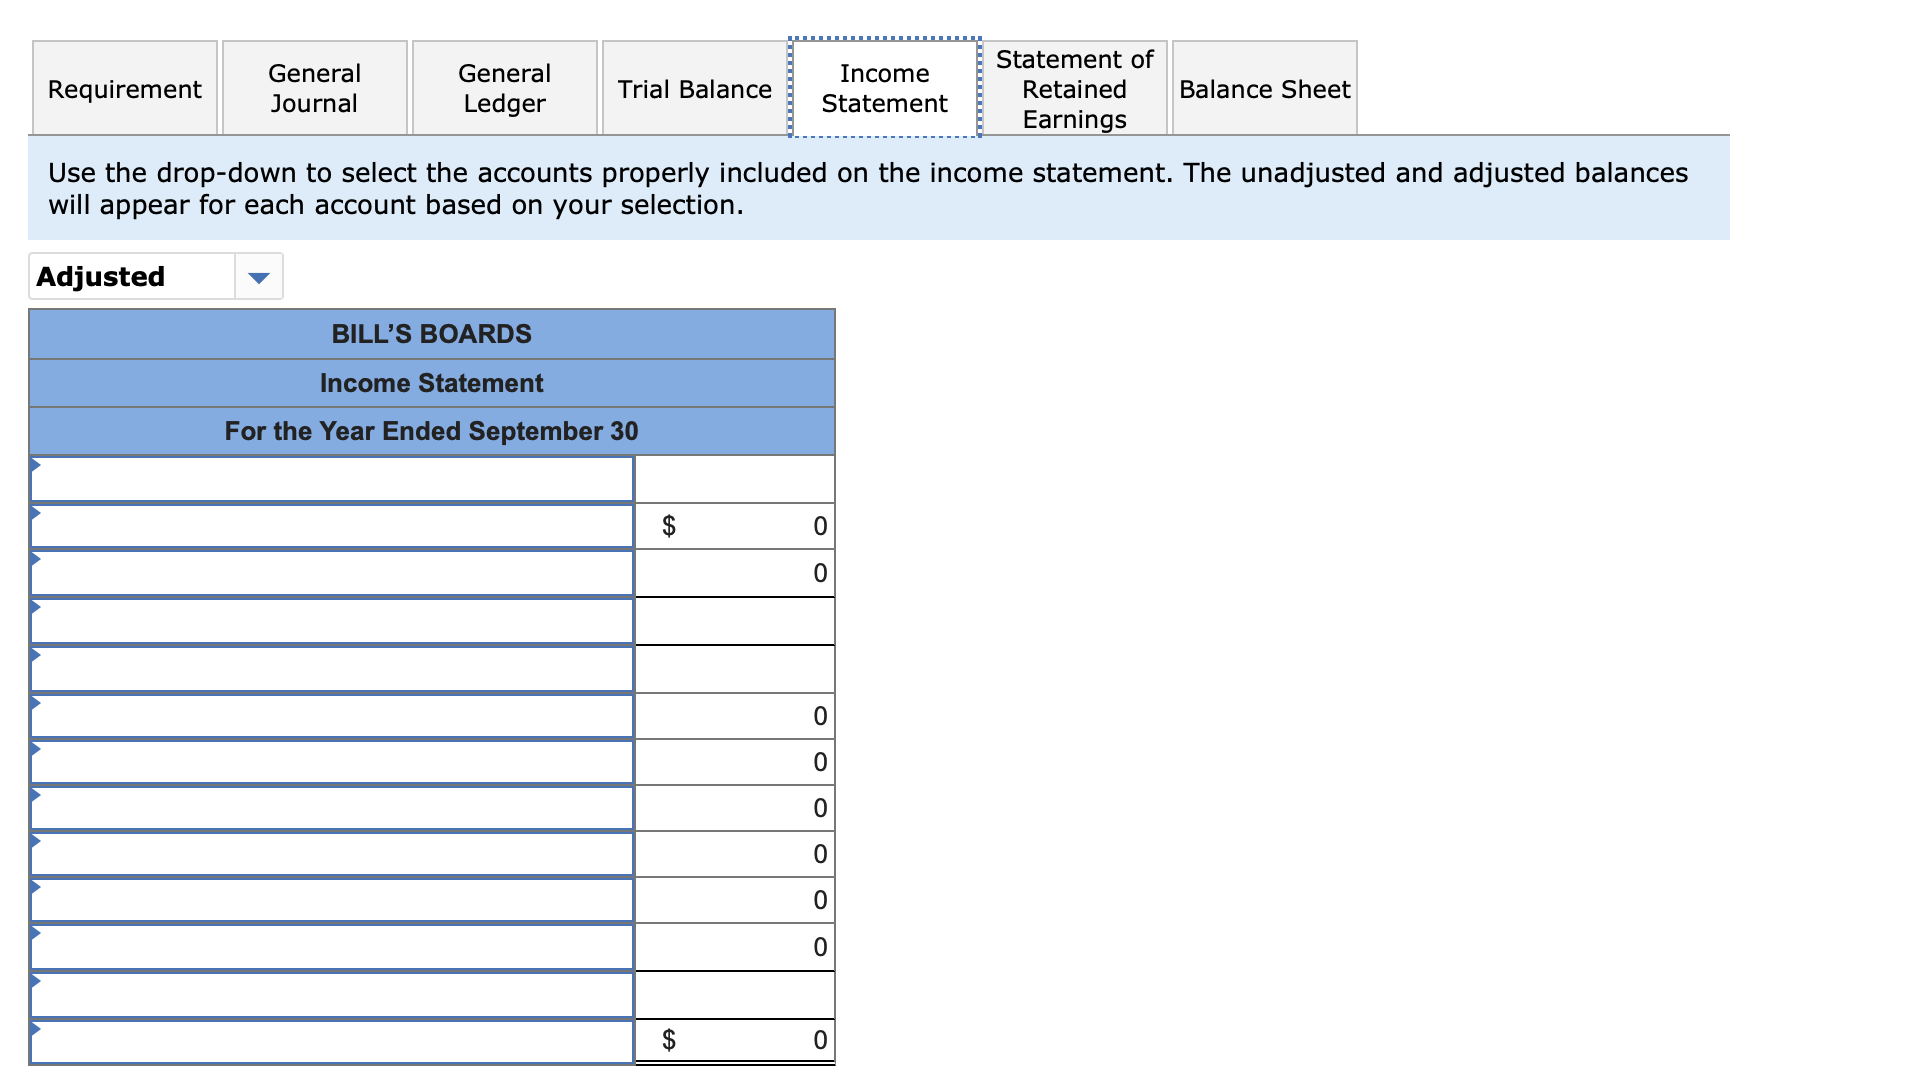The height and width of the screenshot is (1086, 1908).
Task: Select the Income Statement tab
Action: [x=884, y=88]
